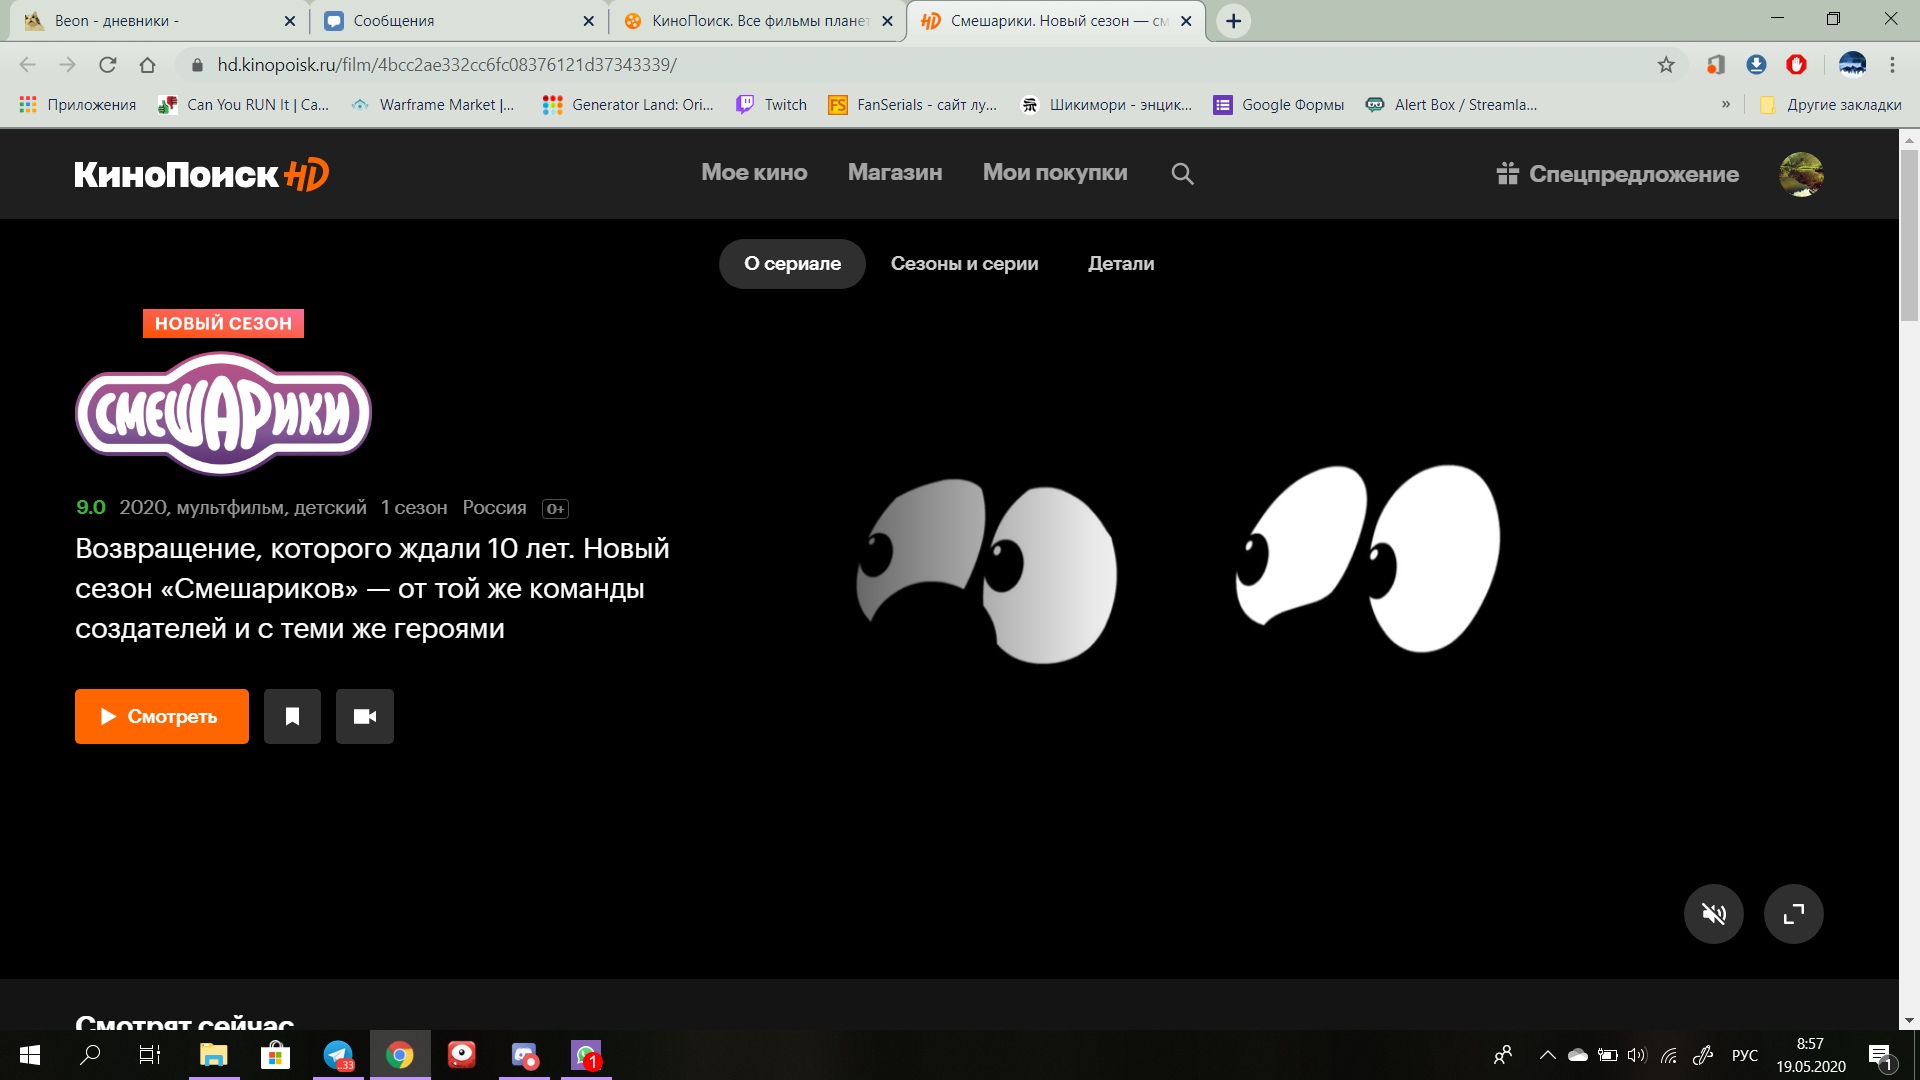Open Chrome menu with three dots
This screenshot has height=1080, width=1920.
(x=1892, y=65)
